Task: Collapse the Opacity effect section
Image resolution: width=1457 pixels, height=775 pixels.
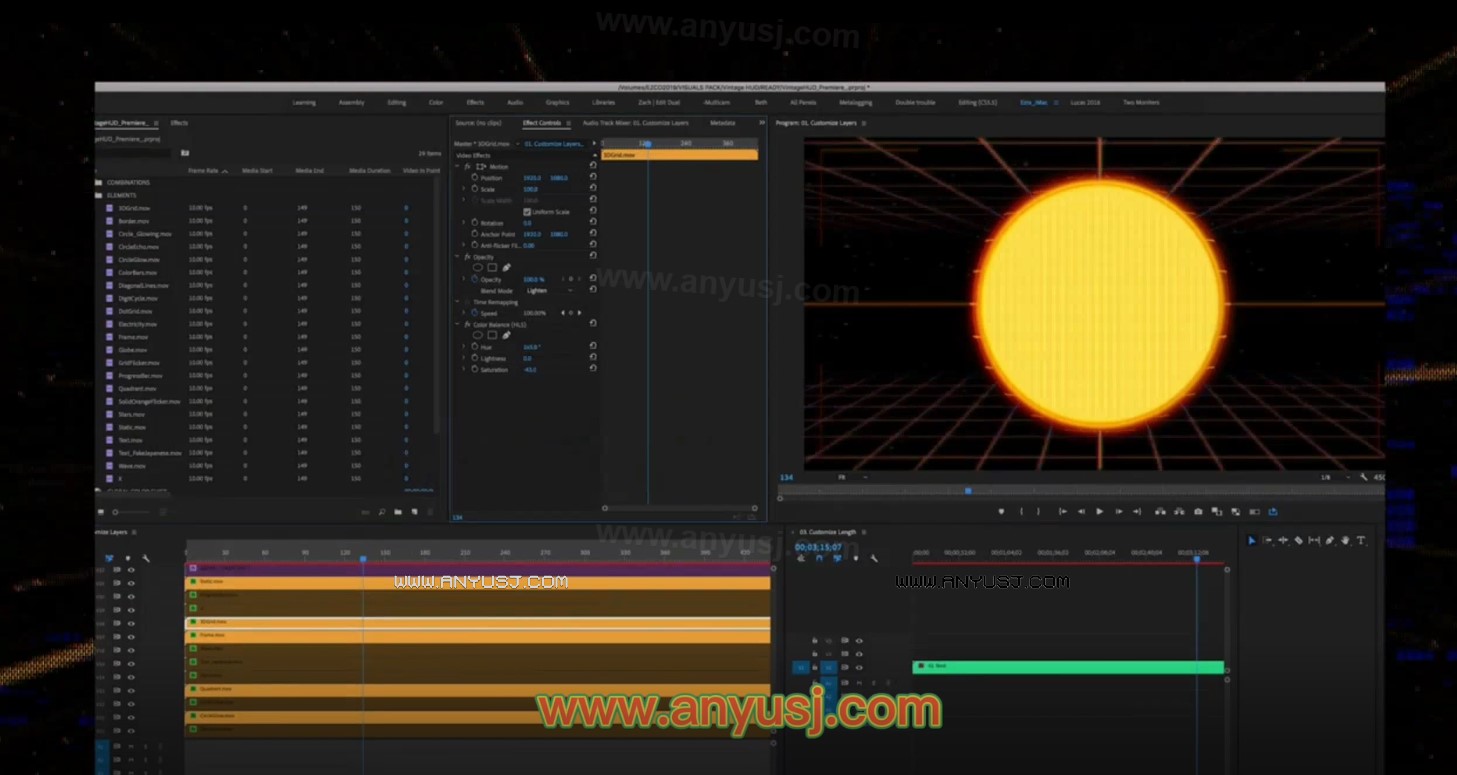Action: pyautogui.click(x=458, y=257)
